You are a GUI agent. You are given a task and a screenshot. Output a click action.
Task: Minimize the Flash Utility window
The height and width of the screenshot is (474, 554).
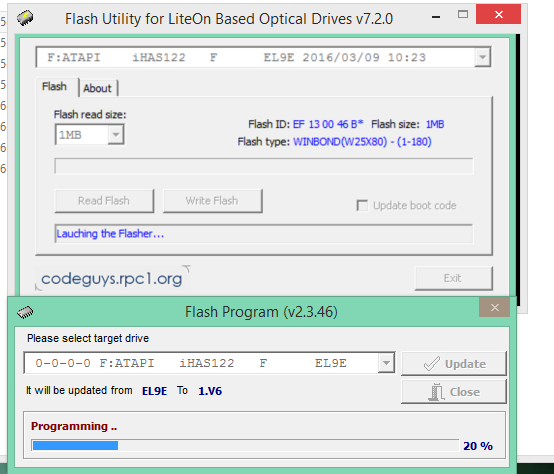point(436,17)
